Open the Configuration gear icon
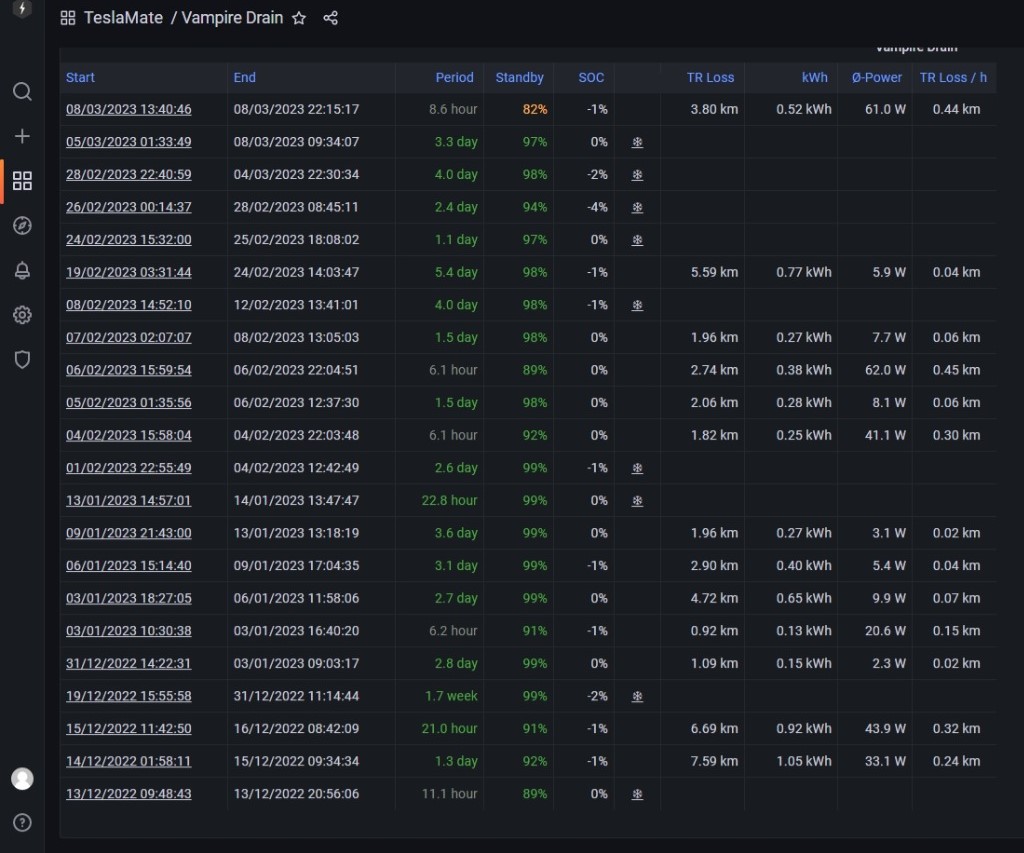The width and height of the screenshot is (1024, 853). coord(22,315)
